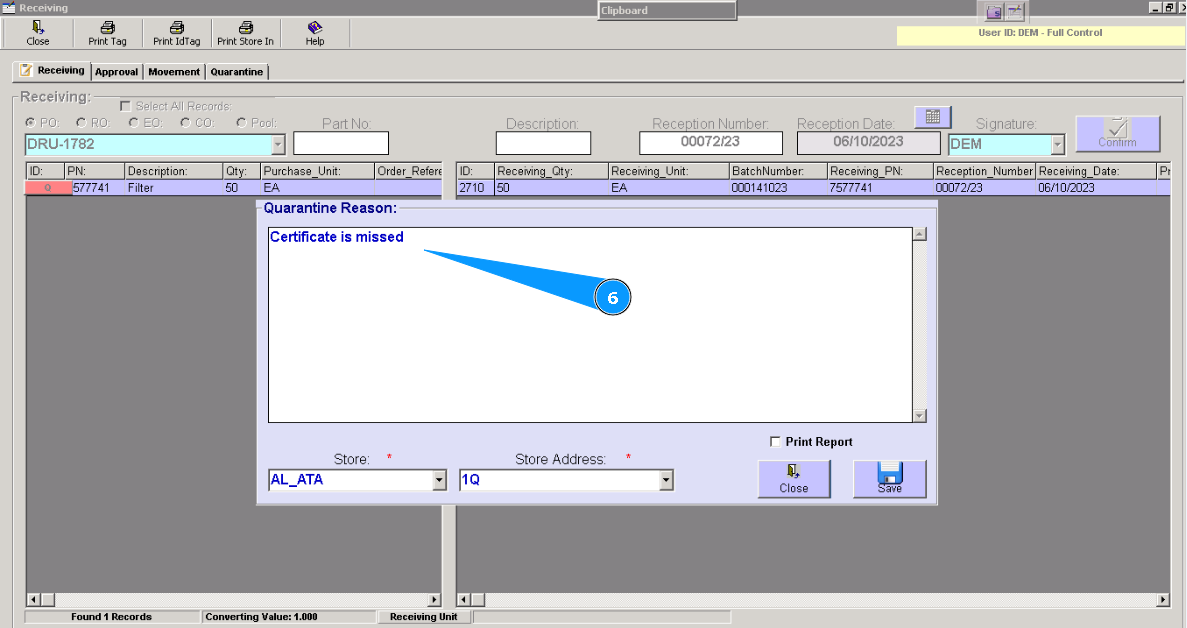
Task: Click the purple icon in top-right header
Action: pos(994,12)
